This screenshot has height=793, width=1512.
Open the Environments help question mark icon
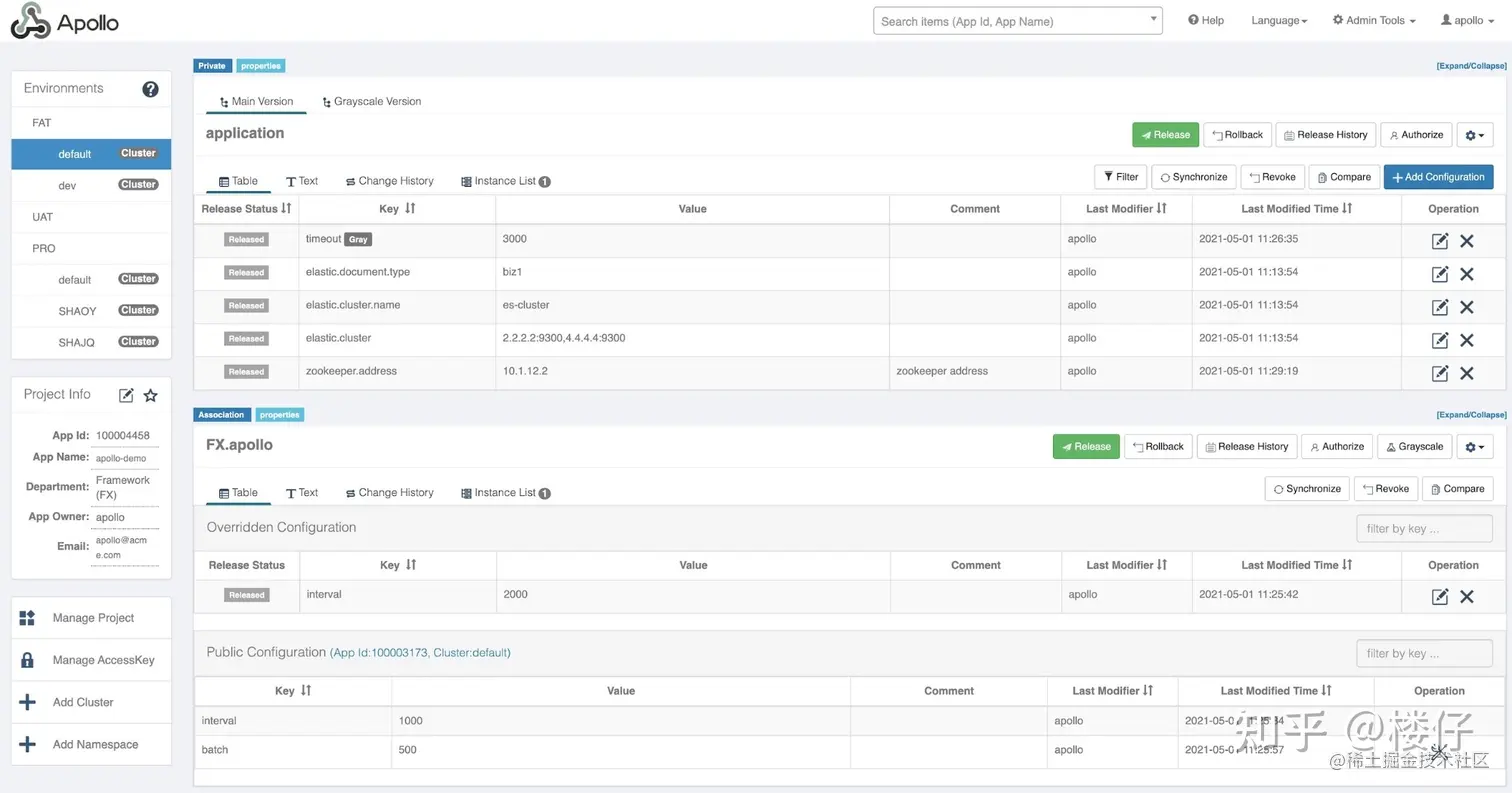click(150, 89)
